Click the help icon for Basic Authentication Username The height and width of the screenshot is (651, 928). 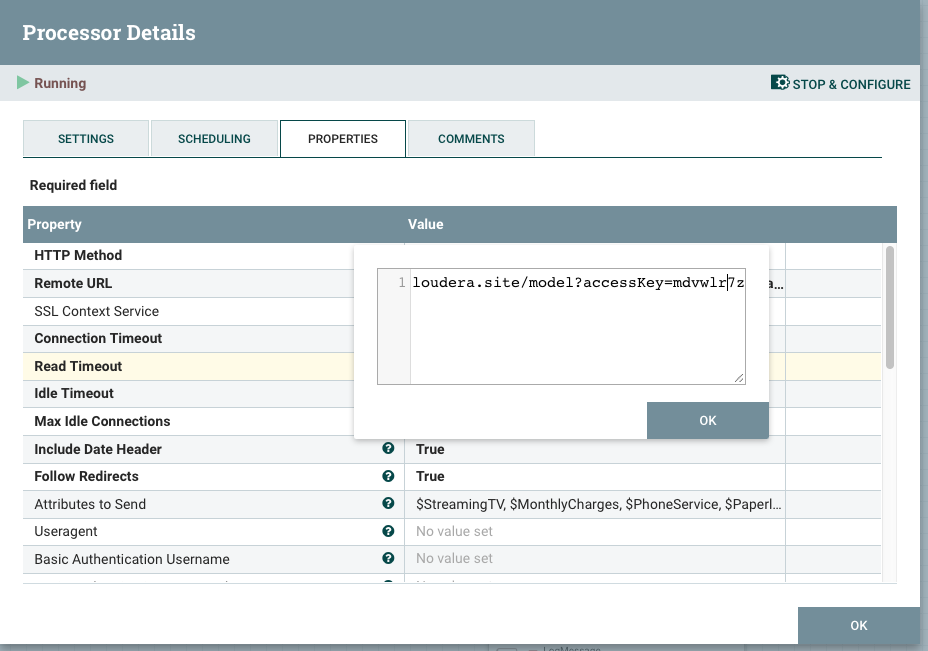(388, 558)
